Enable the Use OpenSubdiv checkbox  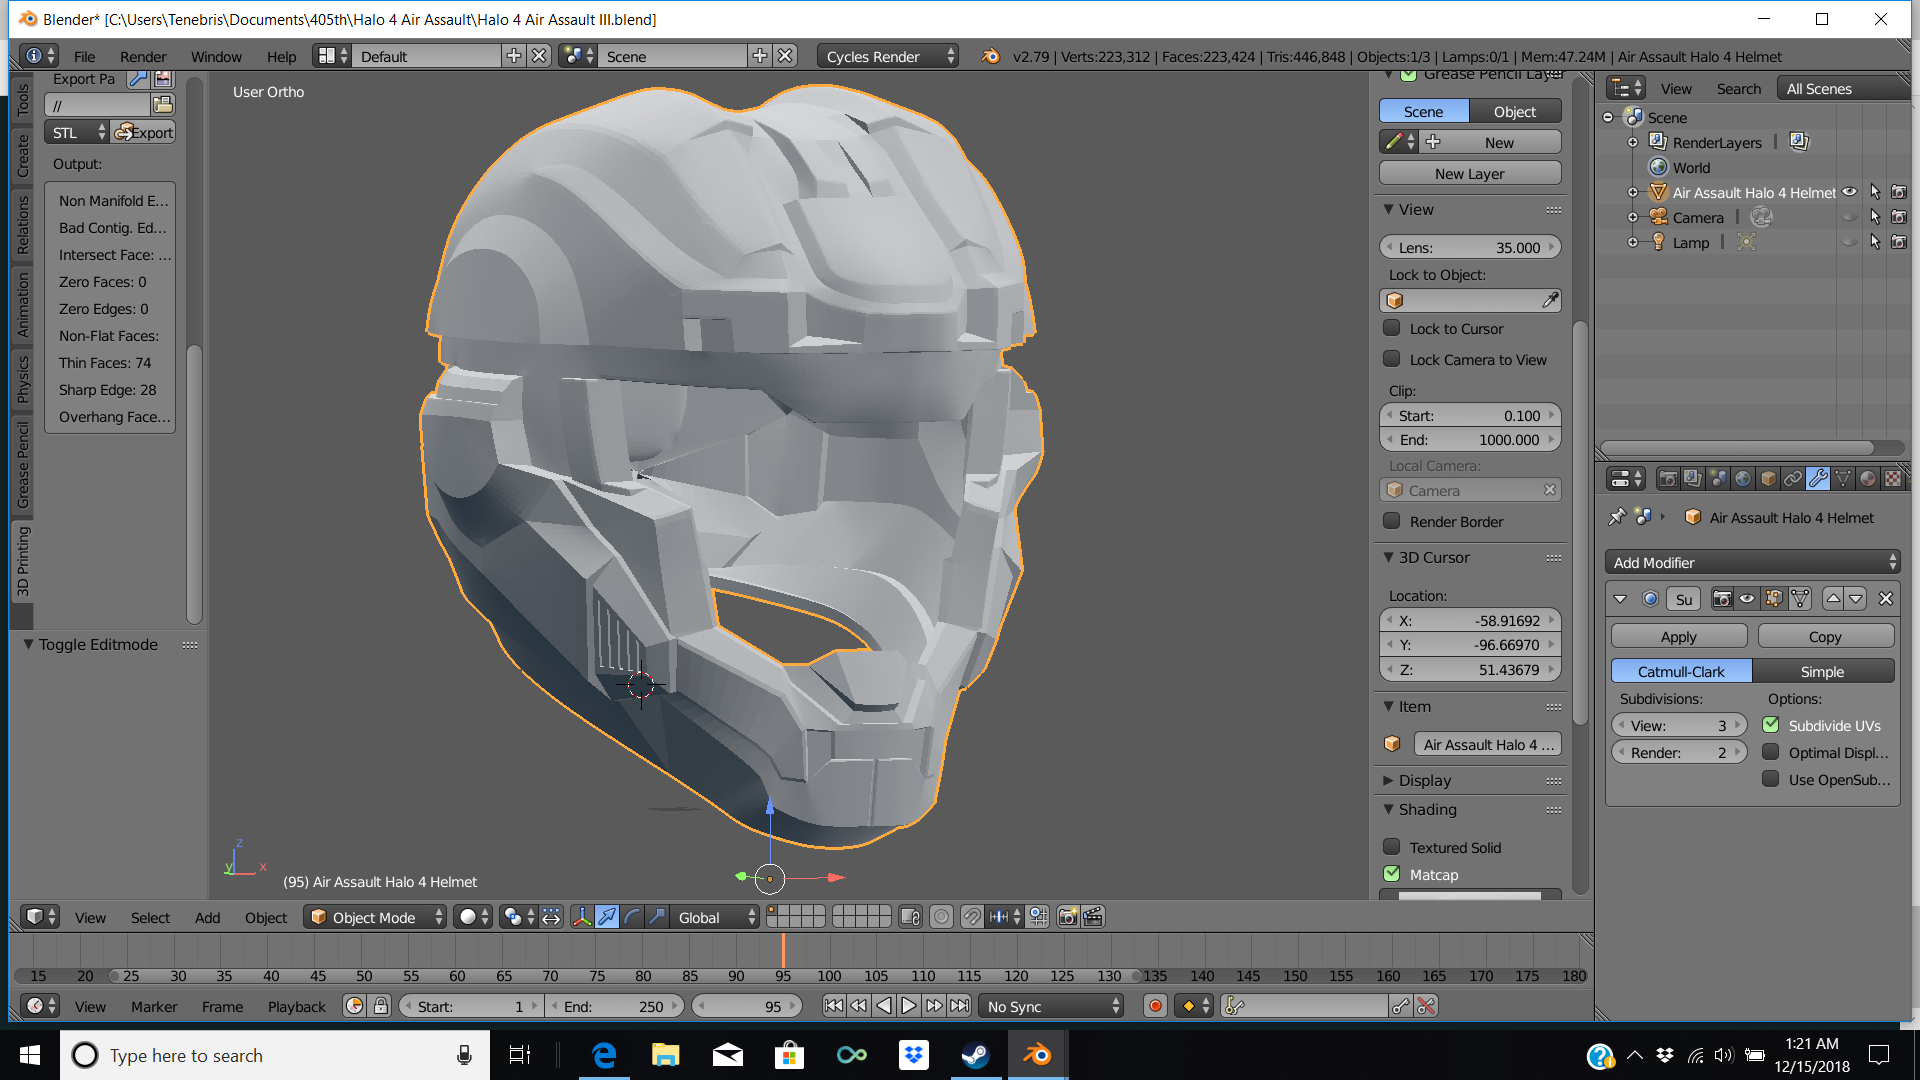pyautogui.click(x=1770, y=779)
